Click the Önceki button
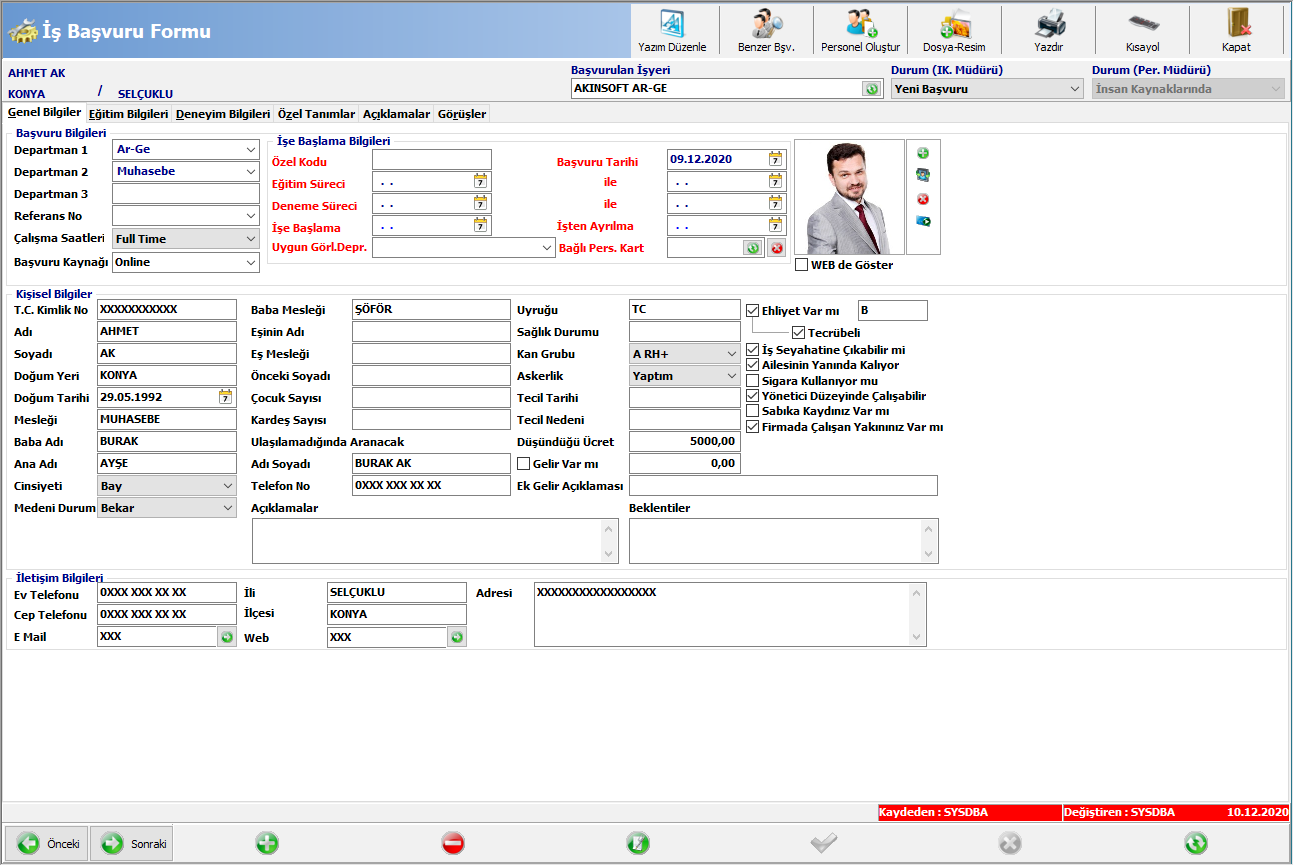Screen dimensions: 1294x866 pyautogui.click(x=47, y=843)
